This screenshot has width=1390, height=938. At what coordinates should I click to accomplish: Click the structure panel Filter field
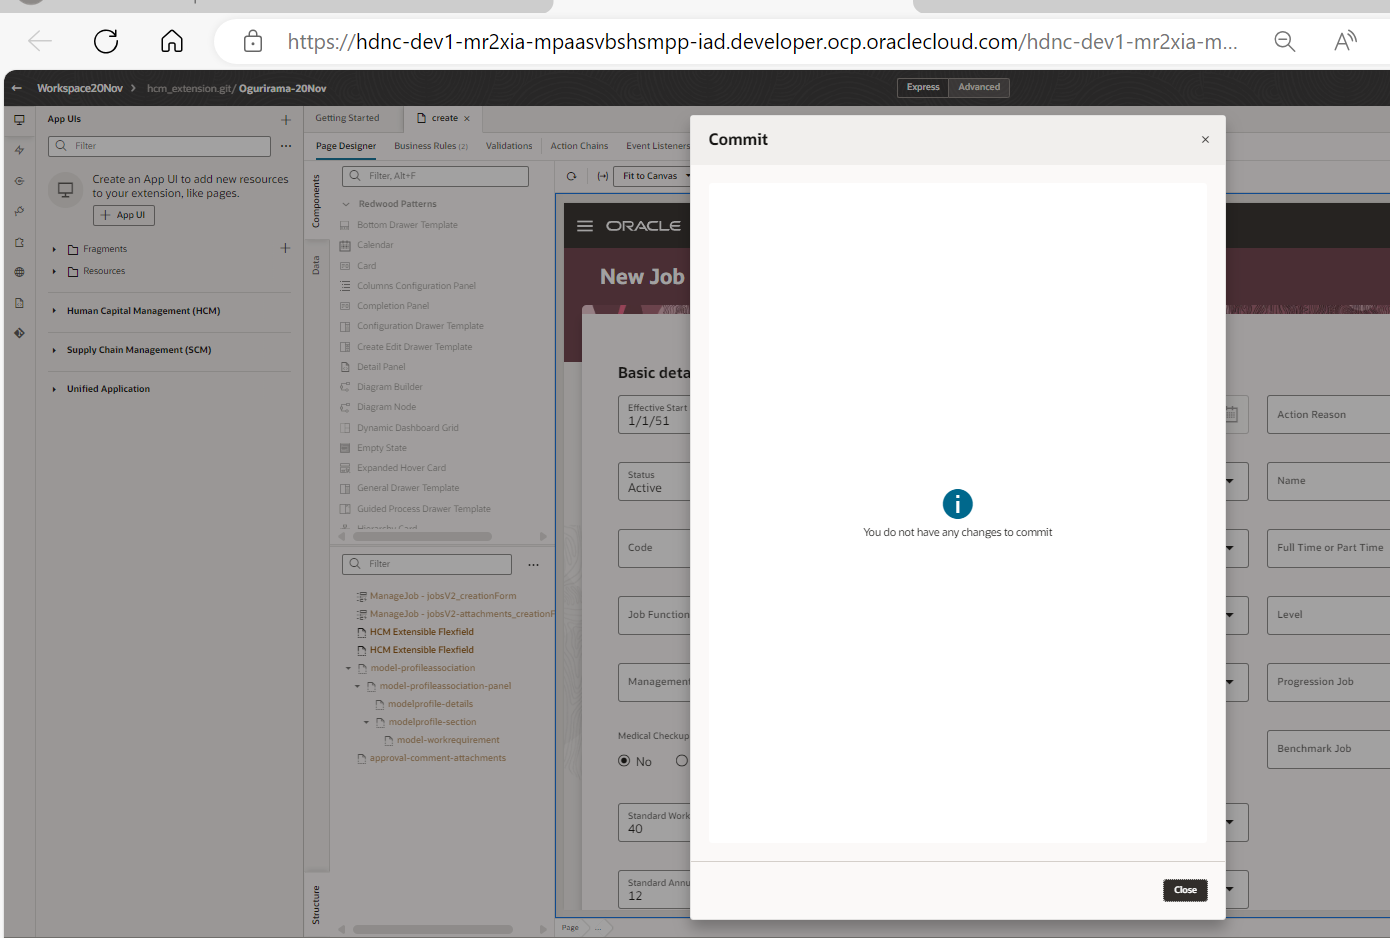click(427, 564)
